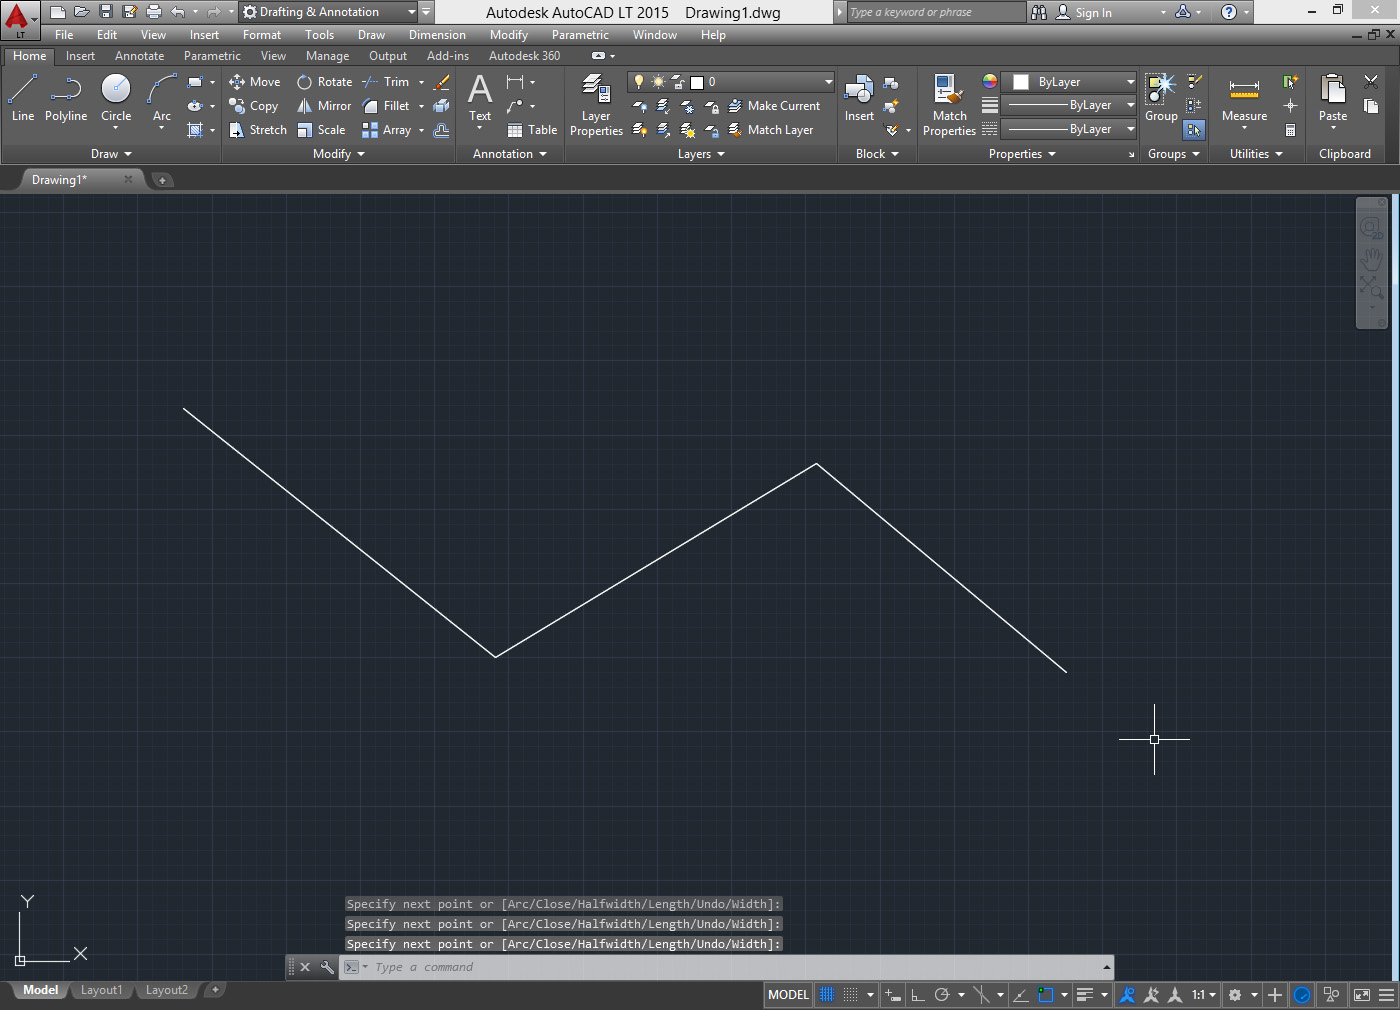Open the Dimension menu

coord(437,34)
